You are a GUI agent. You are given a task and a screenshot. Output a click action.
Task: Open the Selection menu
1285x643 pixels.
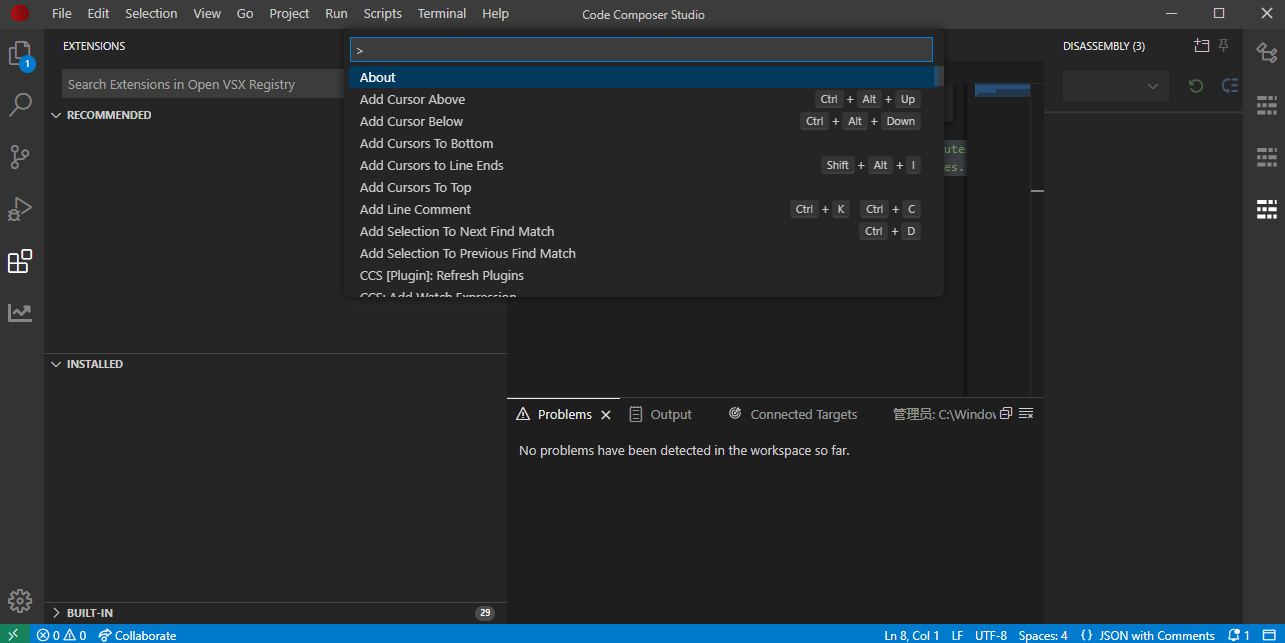click(151, 14)
